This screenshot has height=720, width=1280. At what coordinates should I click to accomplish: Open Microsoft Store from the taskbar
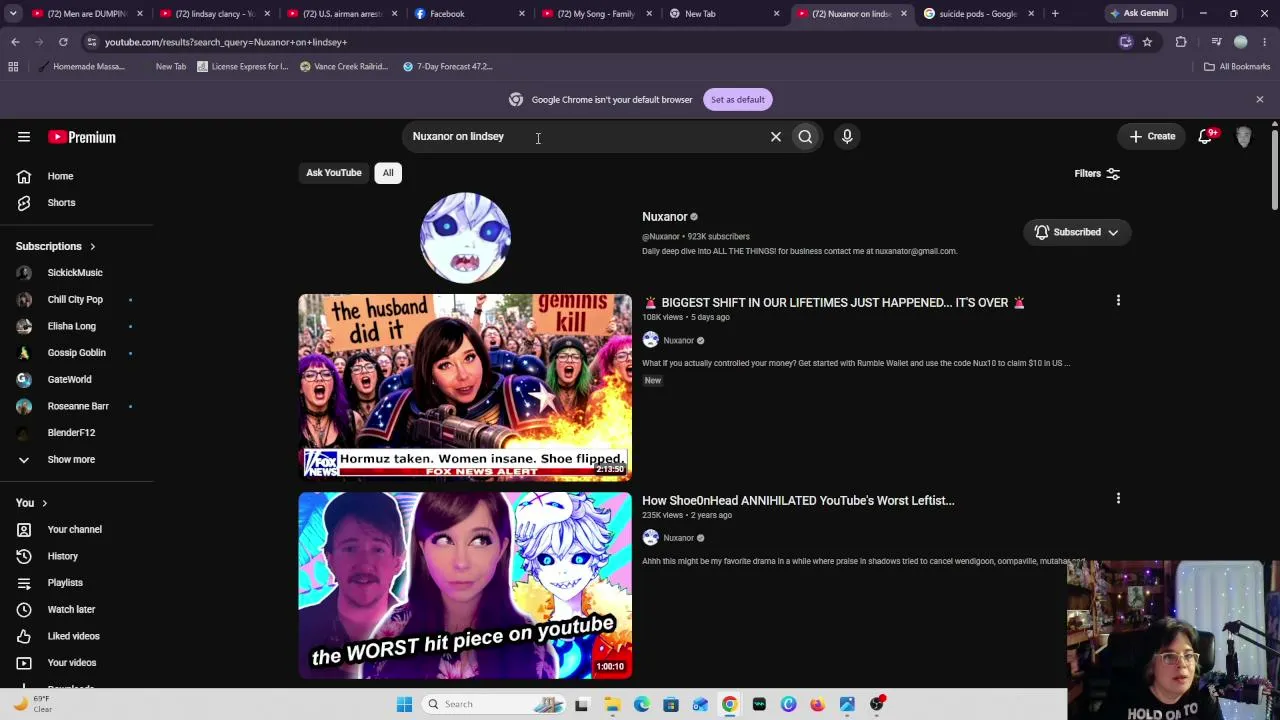[671, 704]
